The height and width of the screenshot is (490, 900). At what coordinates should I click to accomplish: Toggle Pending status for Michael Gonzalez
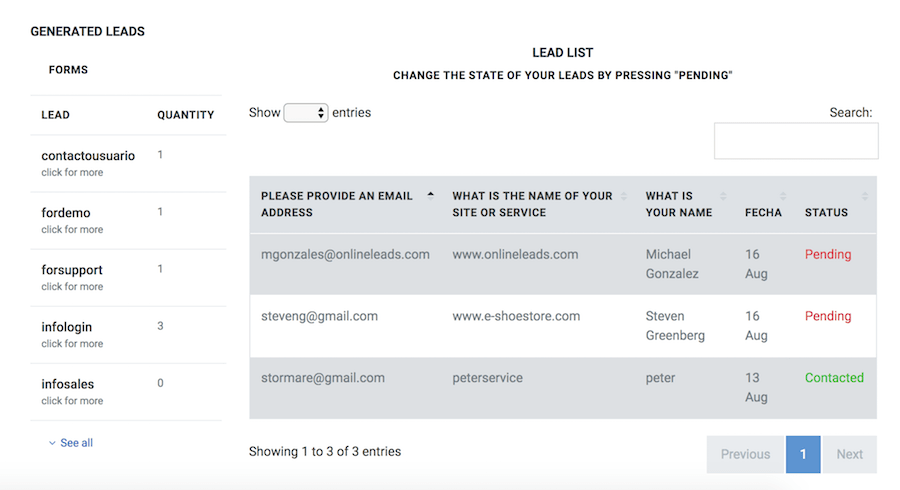[828, 254]
